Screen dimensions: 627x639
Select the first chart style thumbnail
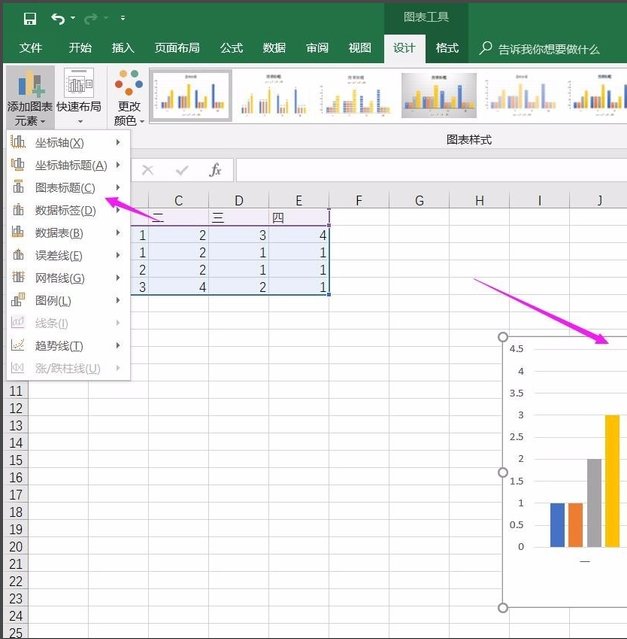(x=191, y=95)
